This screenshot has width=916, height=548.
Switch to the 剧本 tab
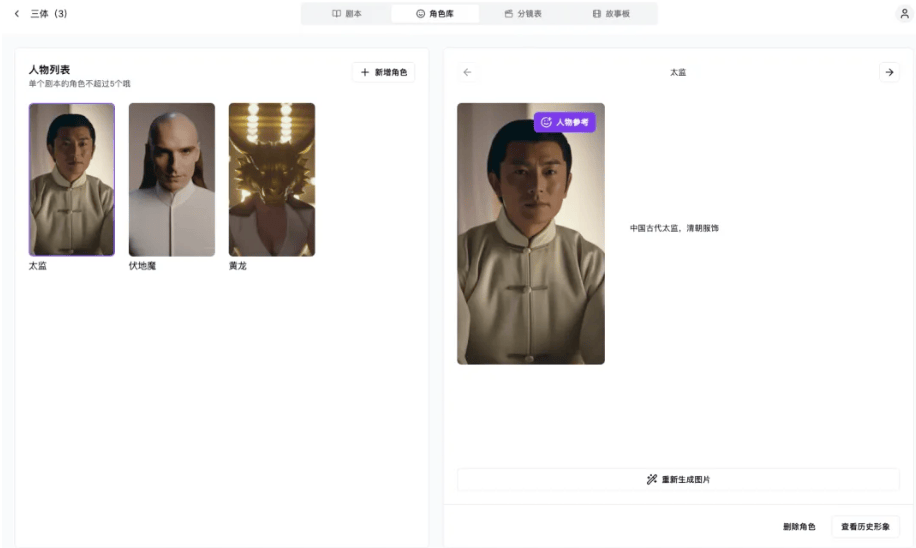347,13
